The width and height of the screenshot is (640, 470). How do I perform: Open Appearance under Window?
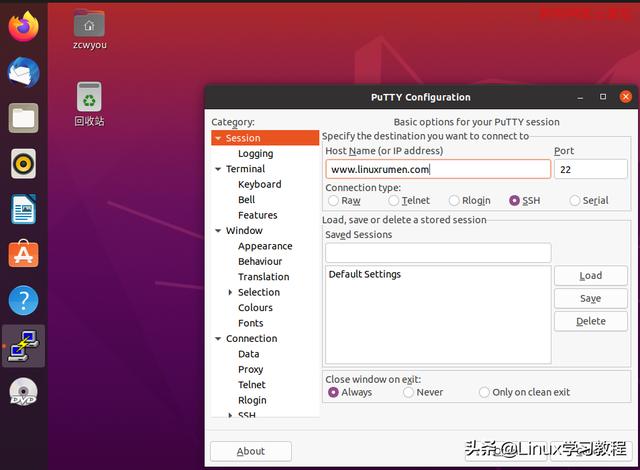(x=265, y=246)
